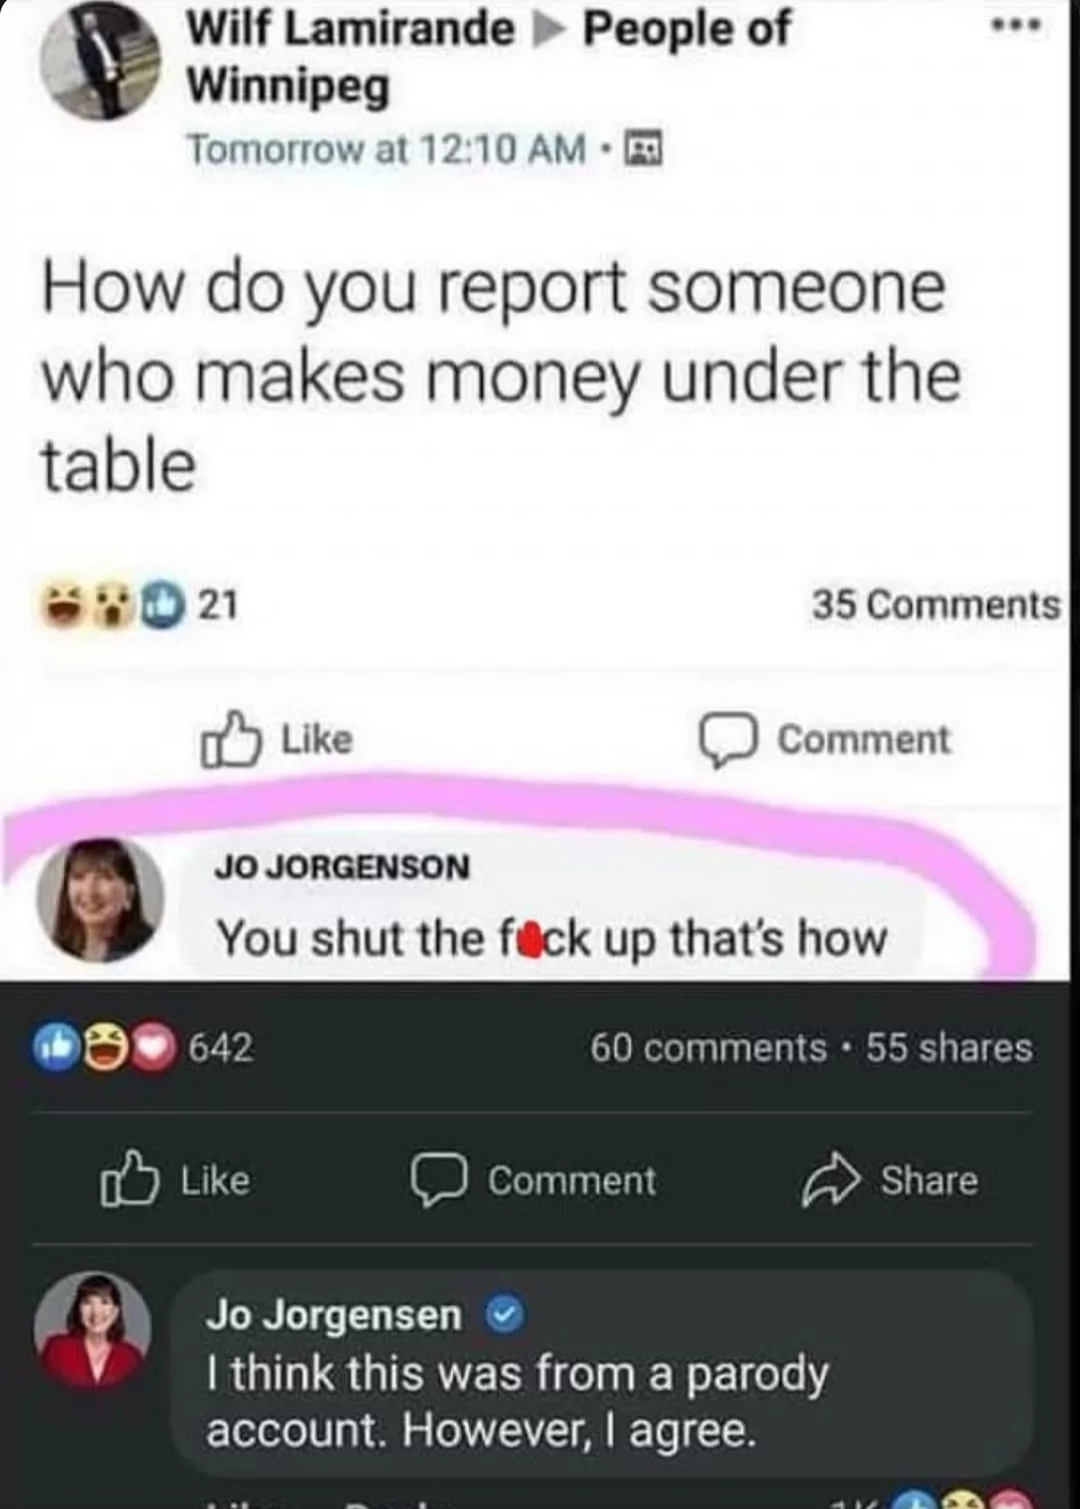Open the JO JORGENSON commenter name

click(x=342, y=866)
